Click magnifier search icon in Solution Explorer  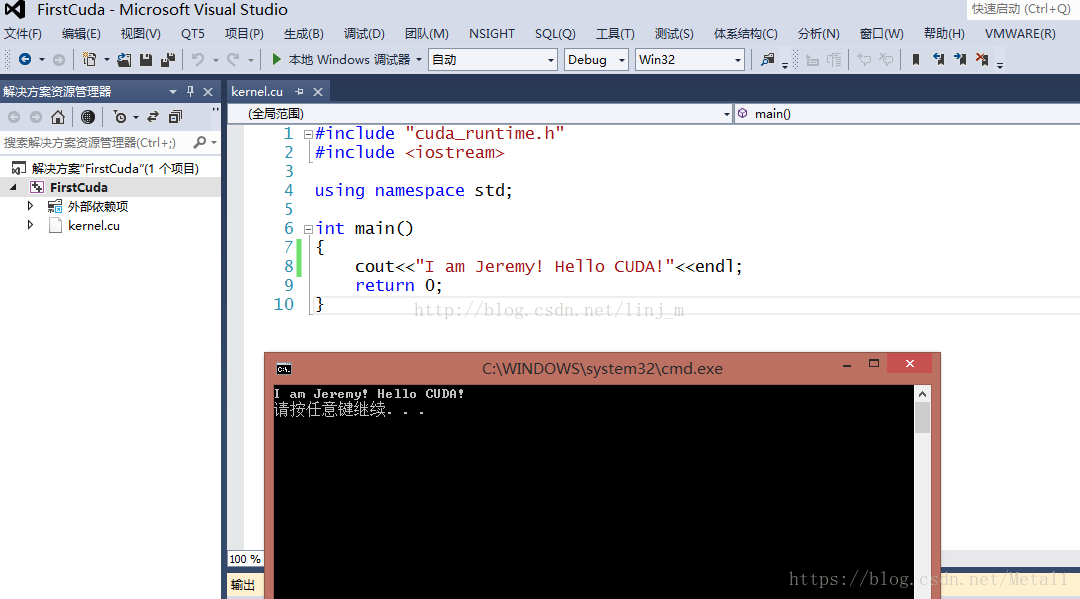[200, 143]
